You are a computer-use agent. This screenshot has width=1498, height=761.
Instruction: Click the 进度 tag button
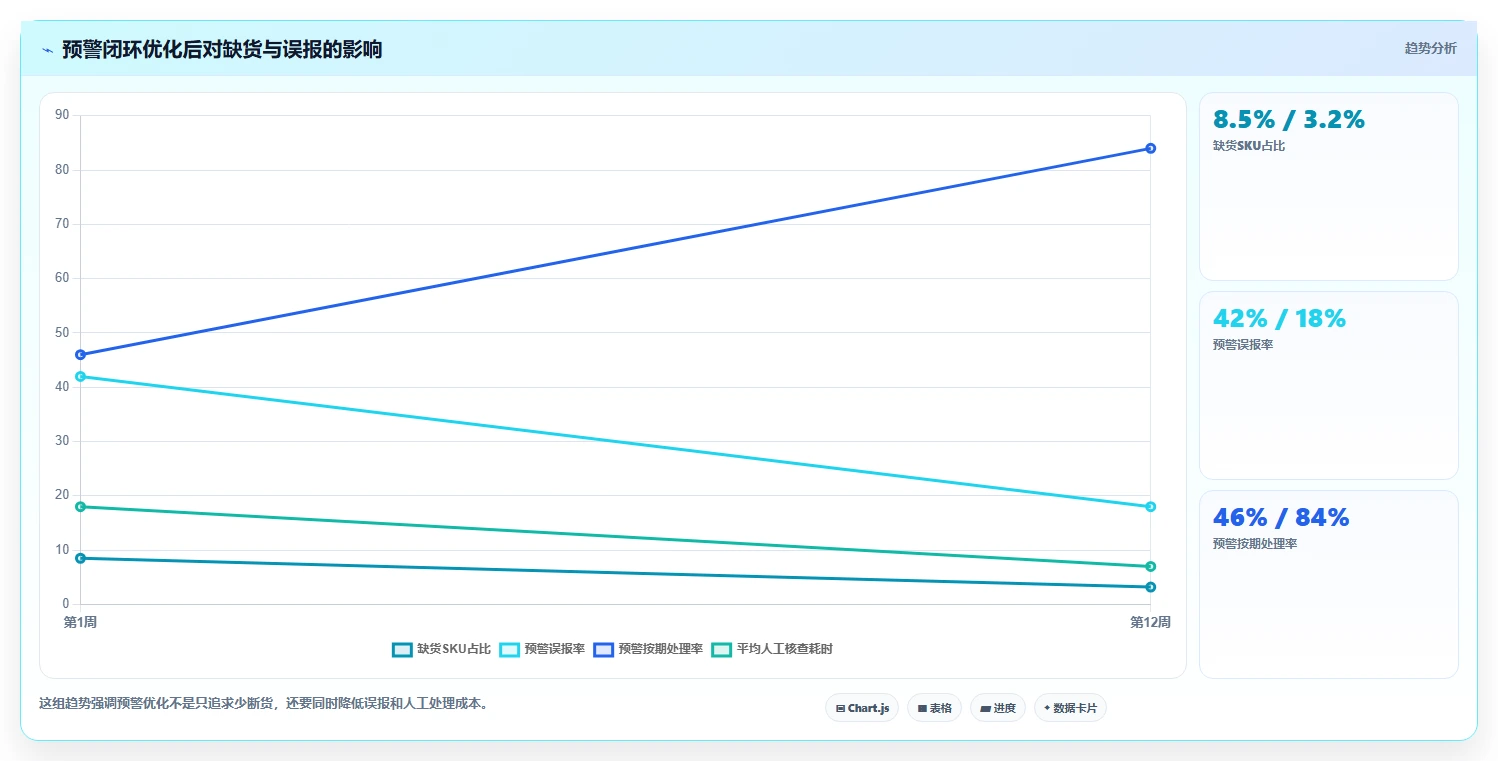[x=998, y=708]
